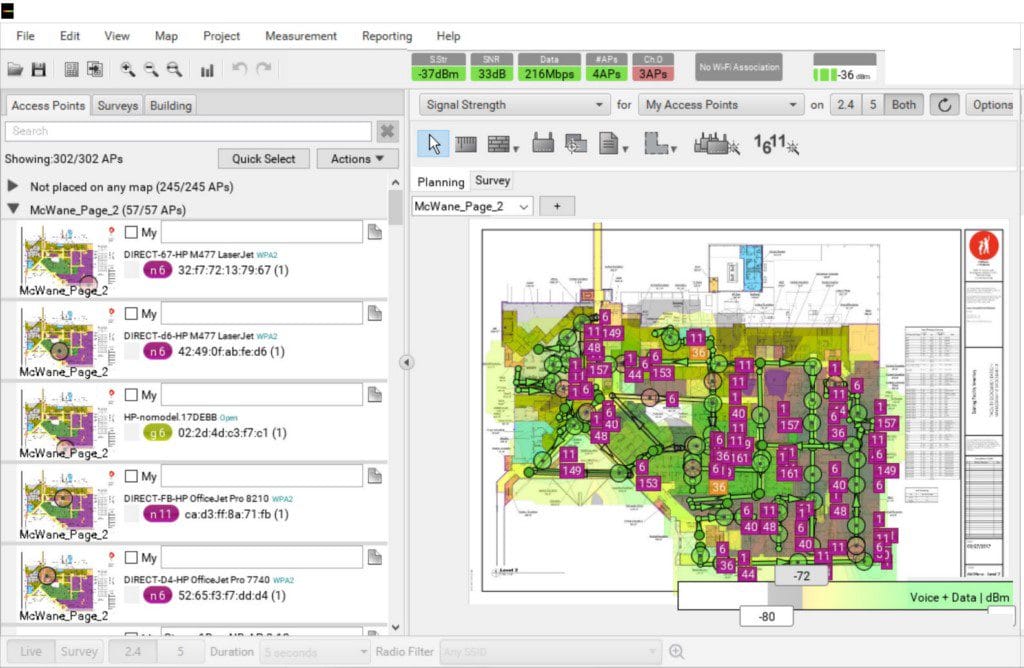1024x668 pixels.
Task: Select the crosshair floor alignment tool
Action: click(575, 144)
